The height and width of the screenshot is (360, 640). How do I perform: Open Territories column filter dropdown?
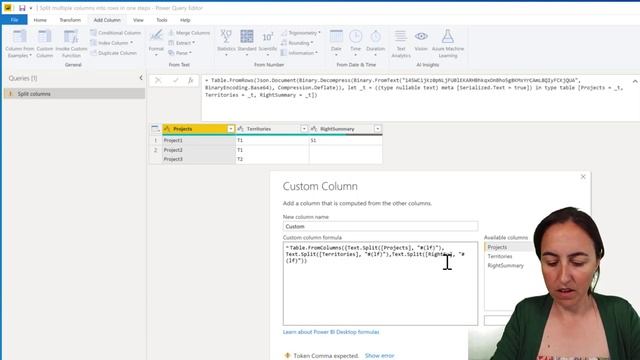[304, 129]
